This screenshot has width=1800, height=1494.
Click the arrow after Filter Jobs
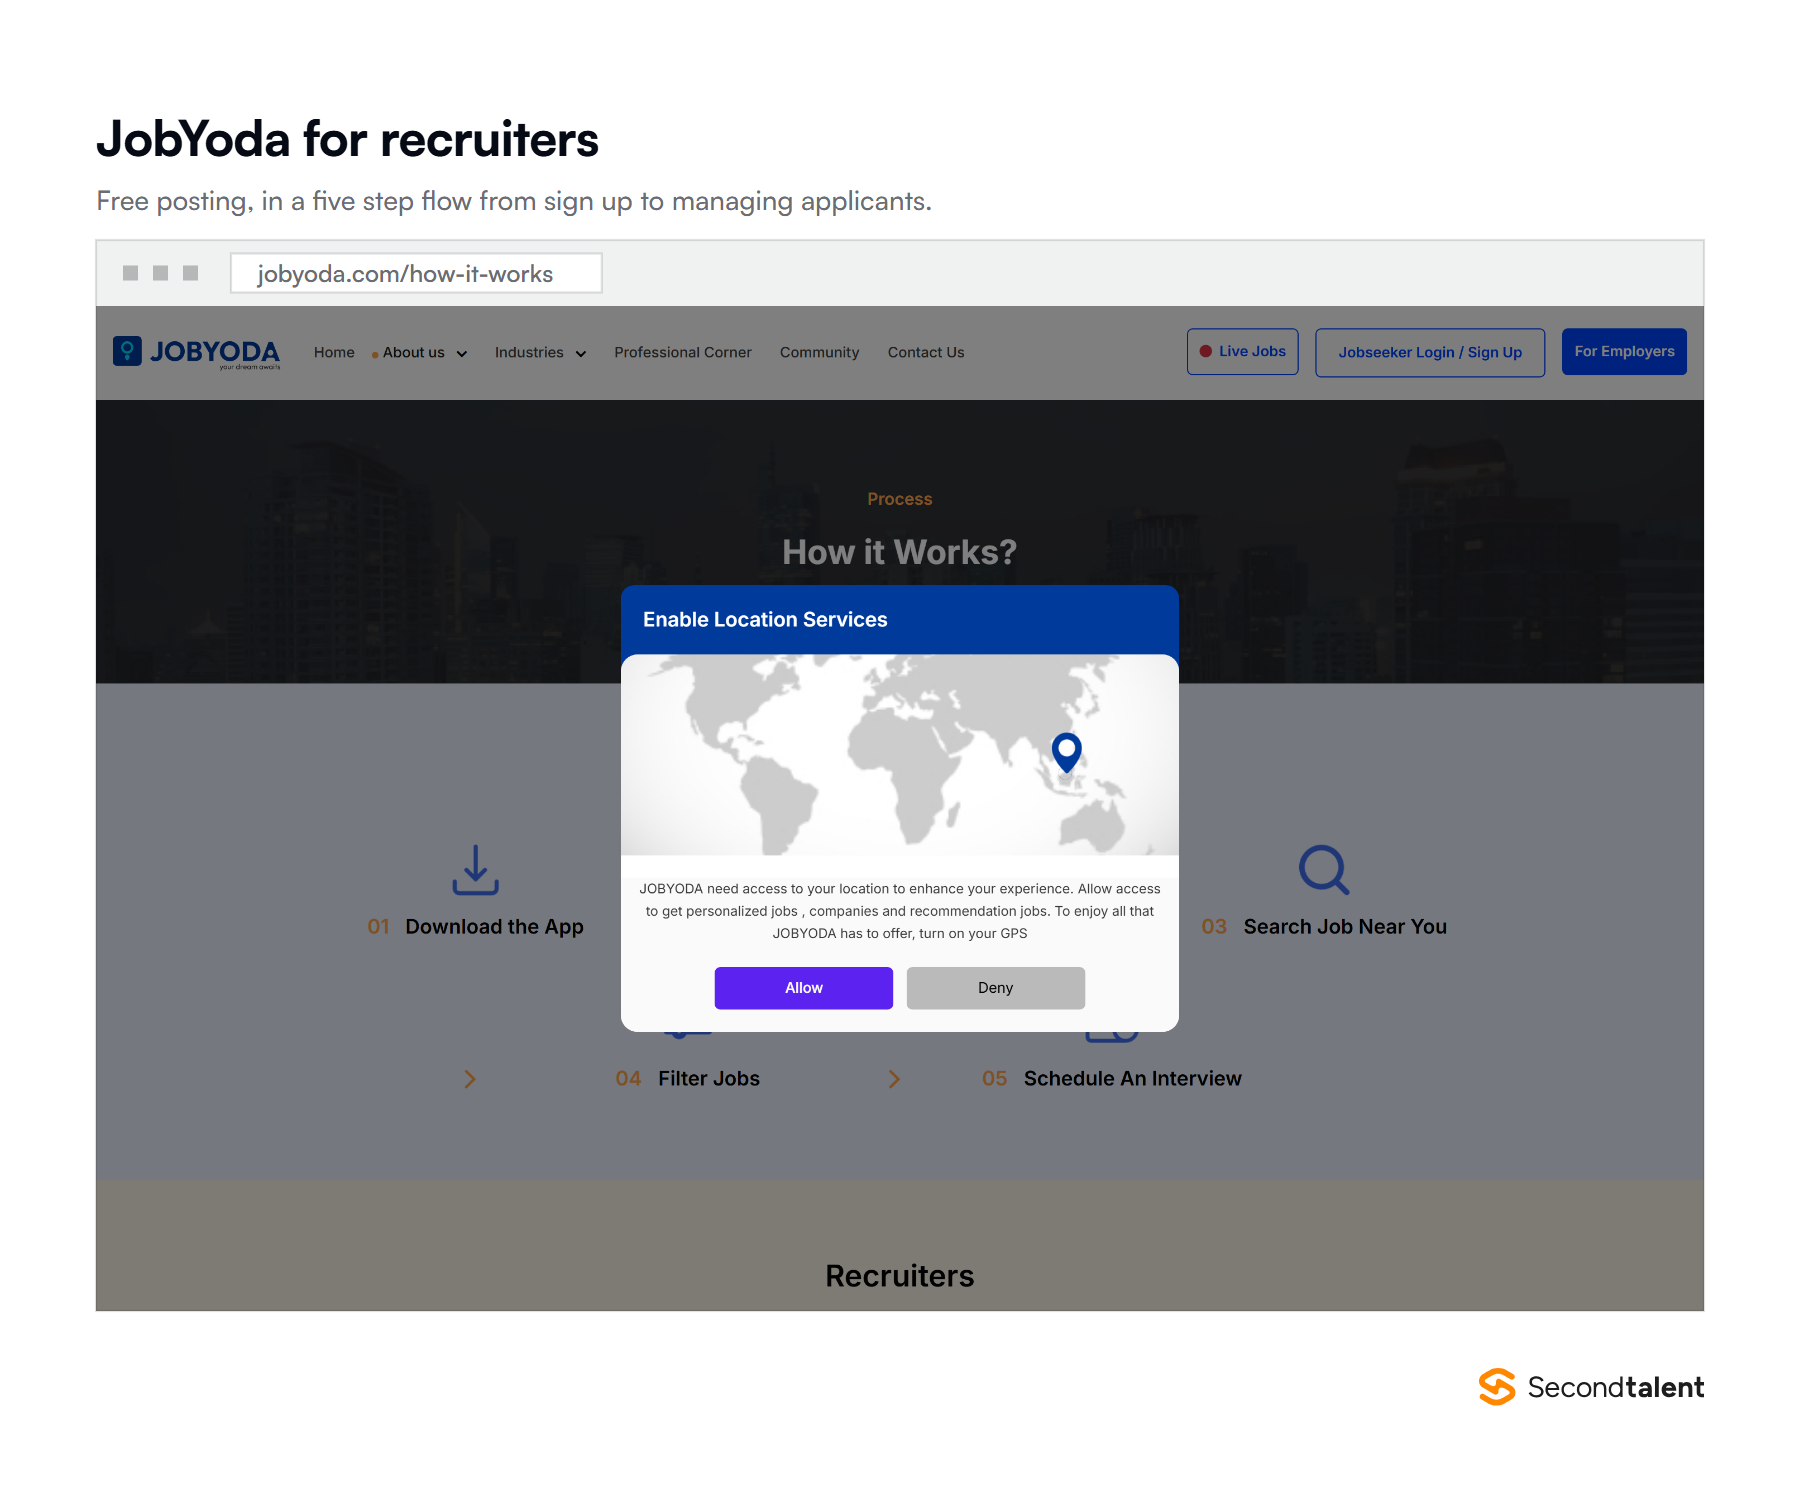click(x=894, y=1079)
